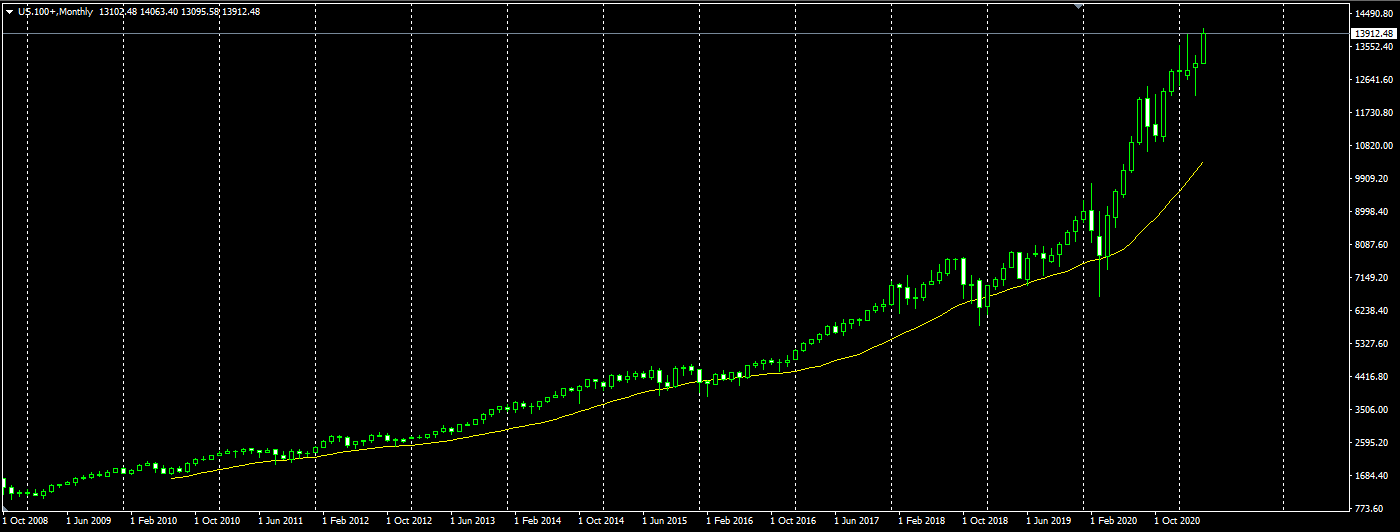Click the 1 Oct 2008 date label
This screenshot has width=1400, height=532.
tap(25, 521)
